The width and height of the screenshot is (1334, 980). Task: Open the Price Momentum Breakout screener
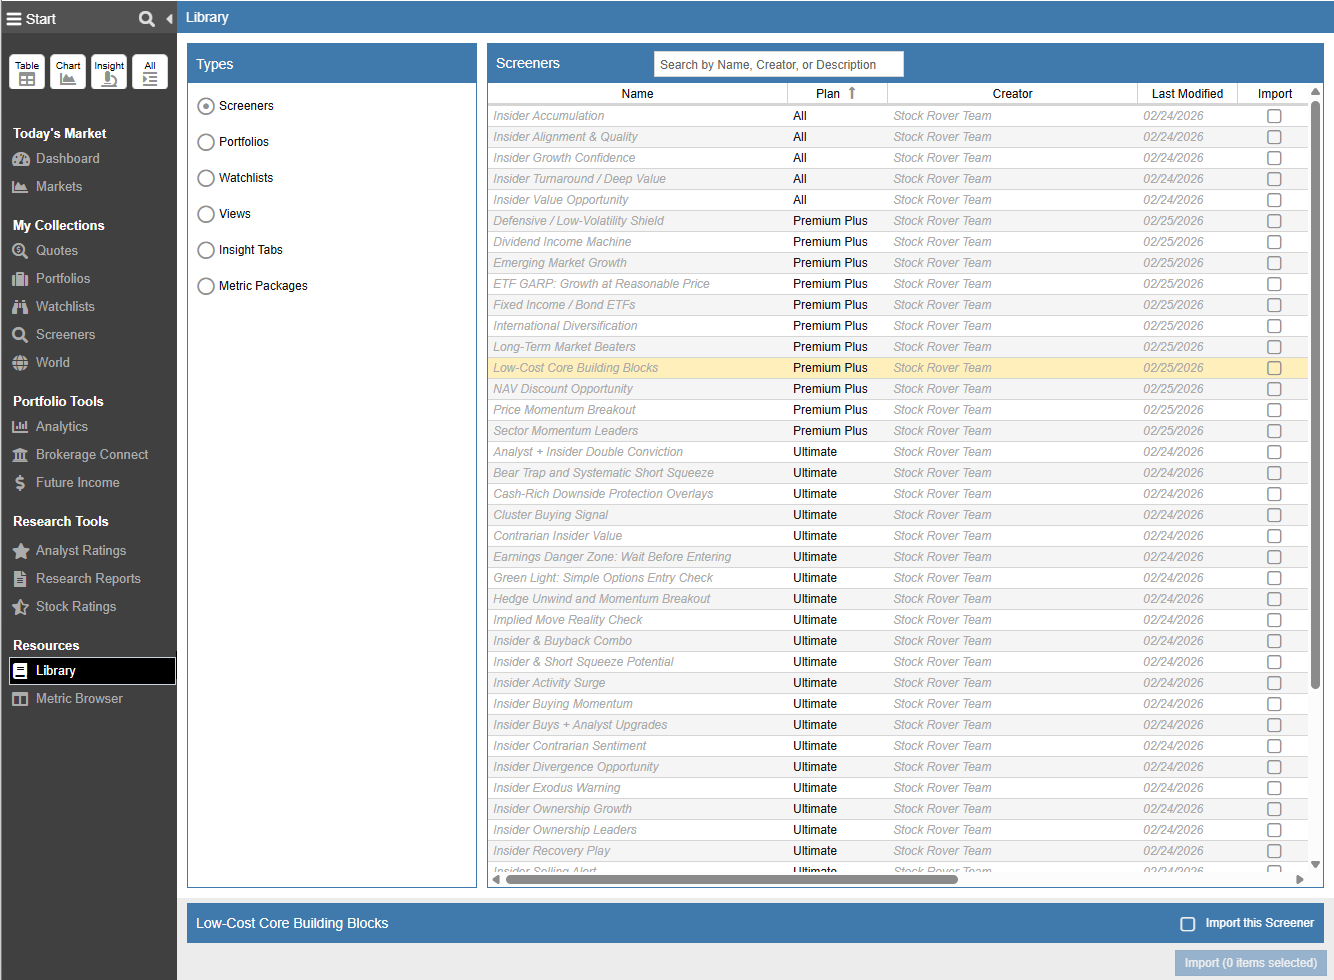[564, 410]
